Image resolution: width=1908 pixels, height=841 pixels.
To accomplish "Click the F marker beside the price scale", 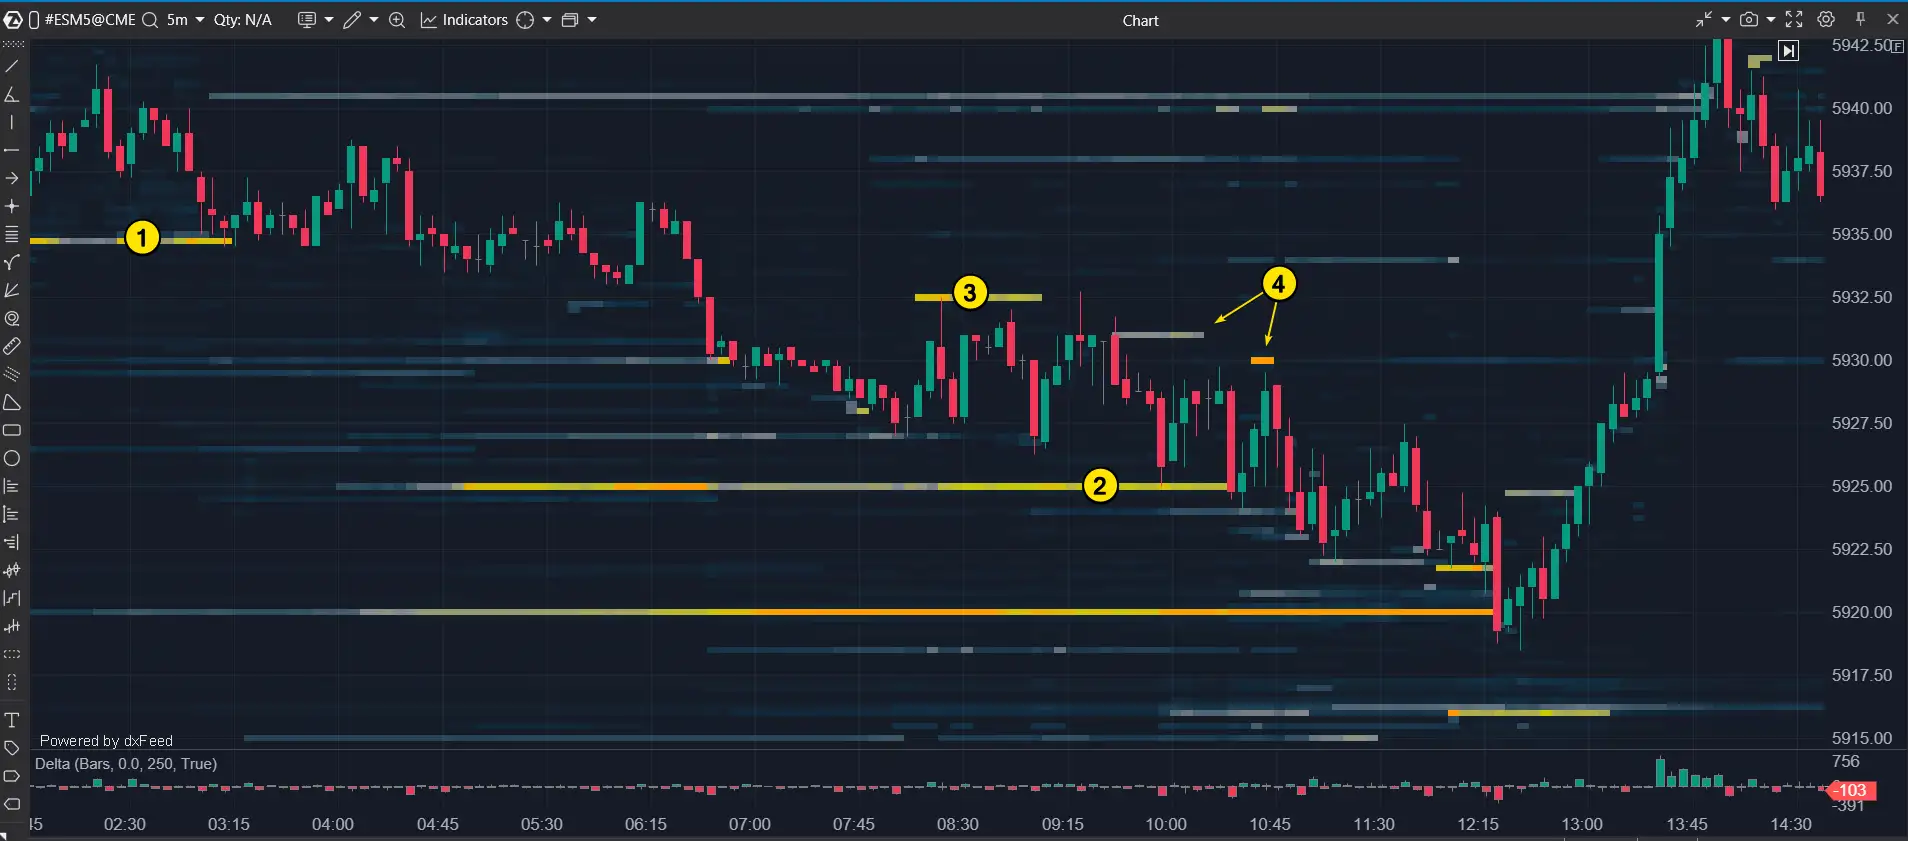I will tap(1899, 46).
